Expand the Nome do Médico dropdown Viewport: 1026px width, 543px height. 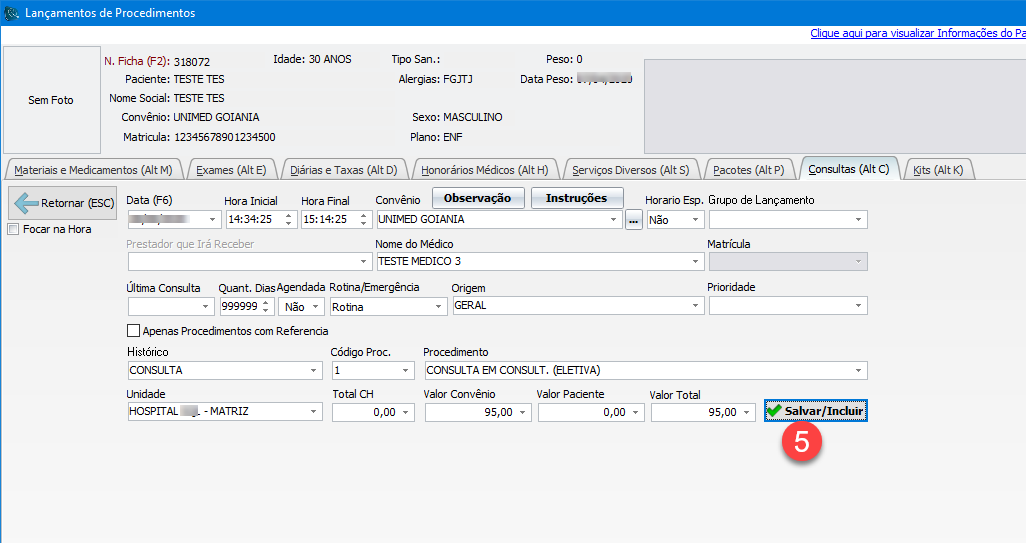click(x=696, y=262)
